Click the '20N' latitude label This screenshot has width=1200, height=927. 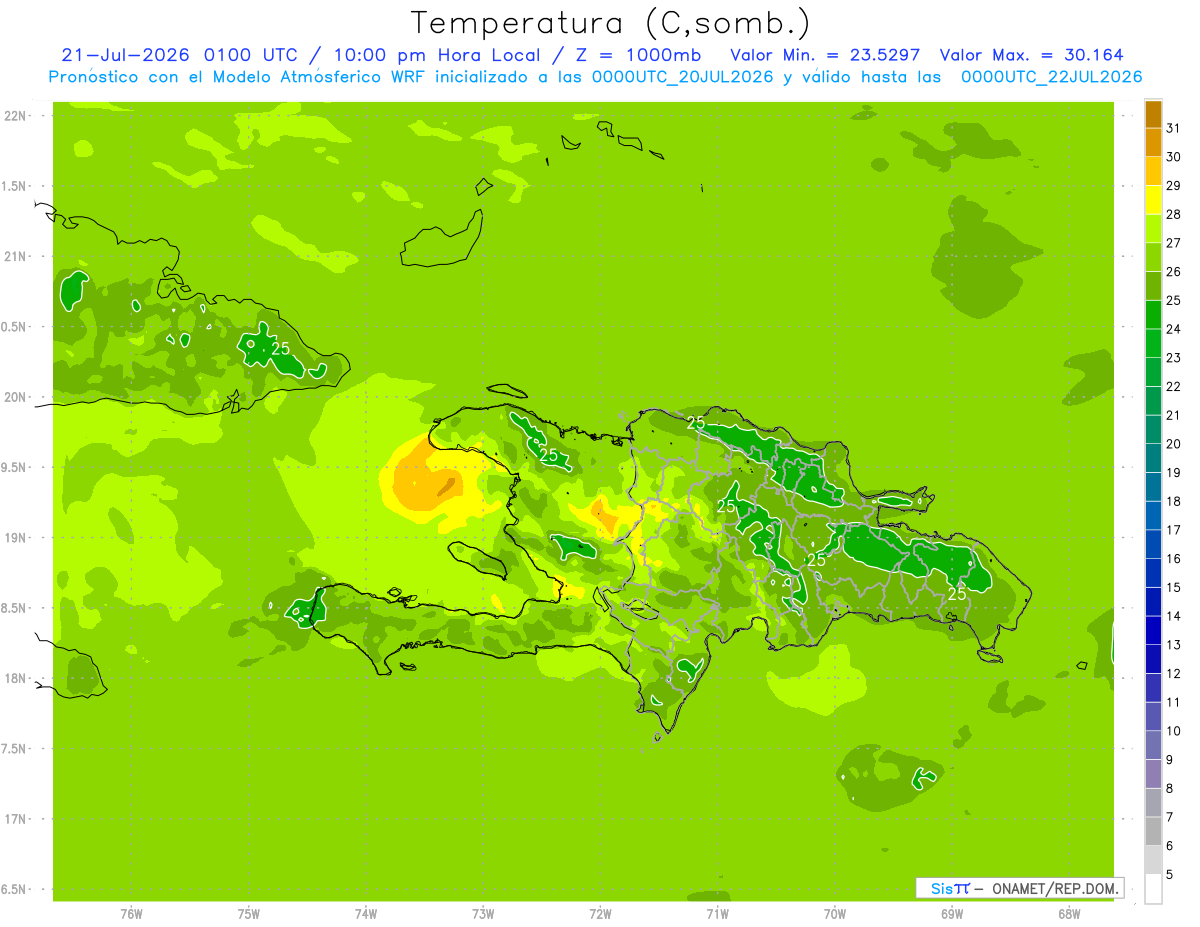(15, 397)
